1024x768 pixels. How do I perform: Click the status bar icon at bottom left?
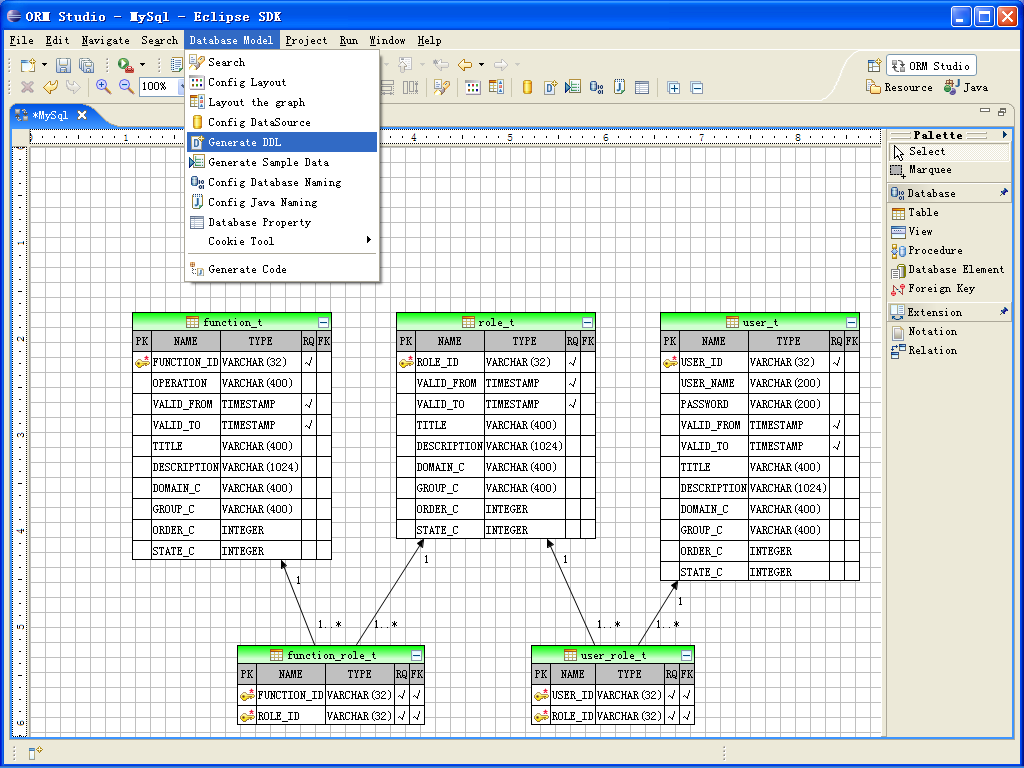pyautogui.click(x=36, y=752)
